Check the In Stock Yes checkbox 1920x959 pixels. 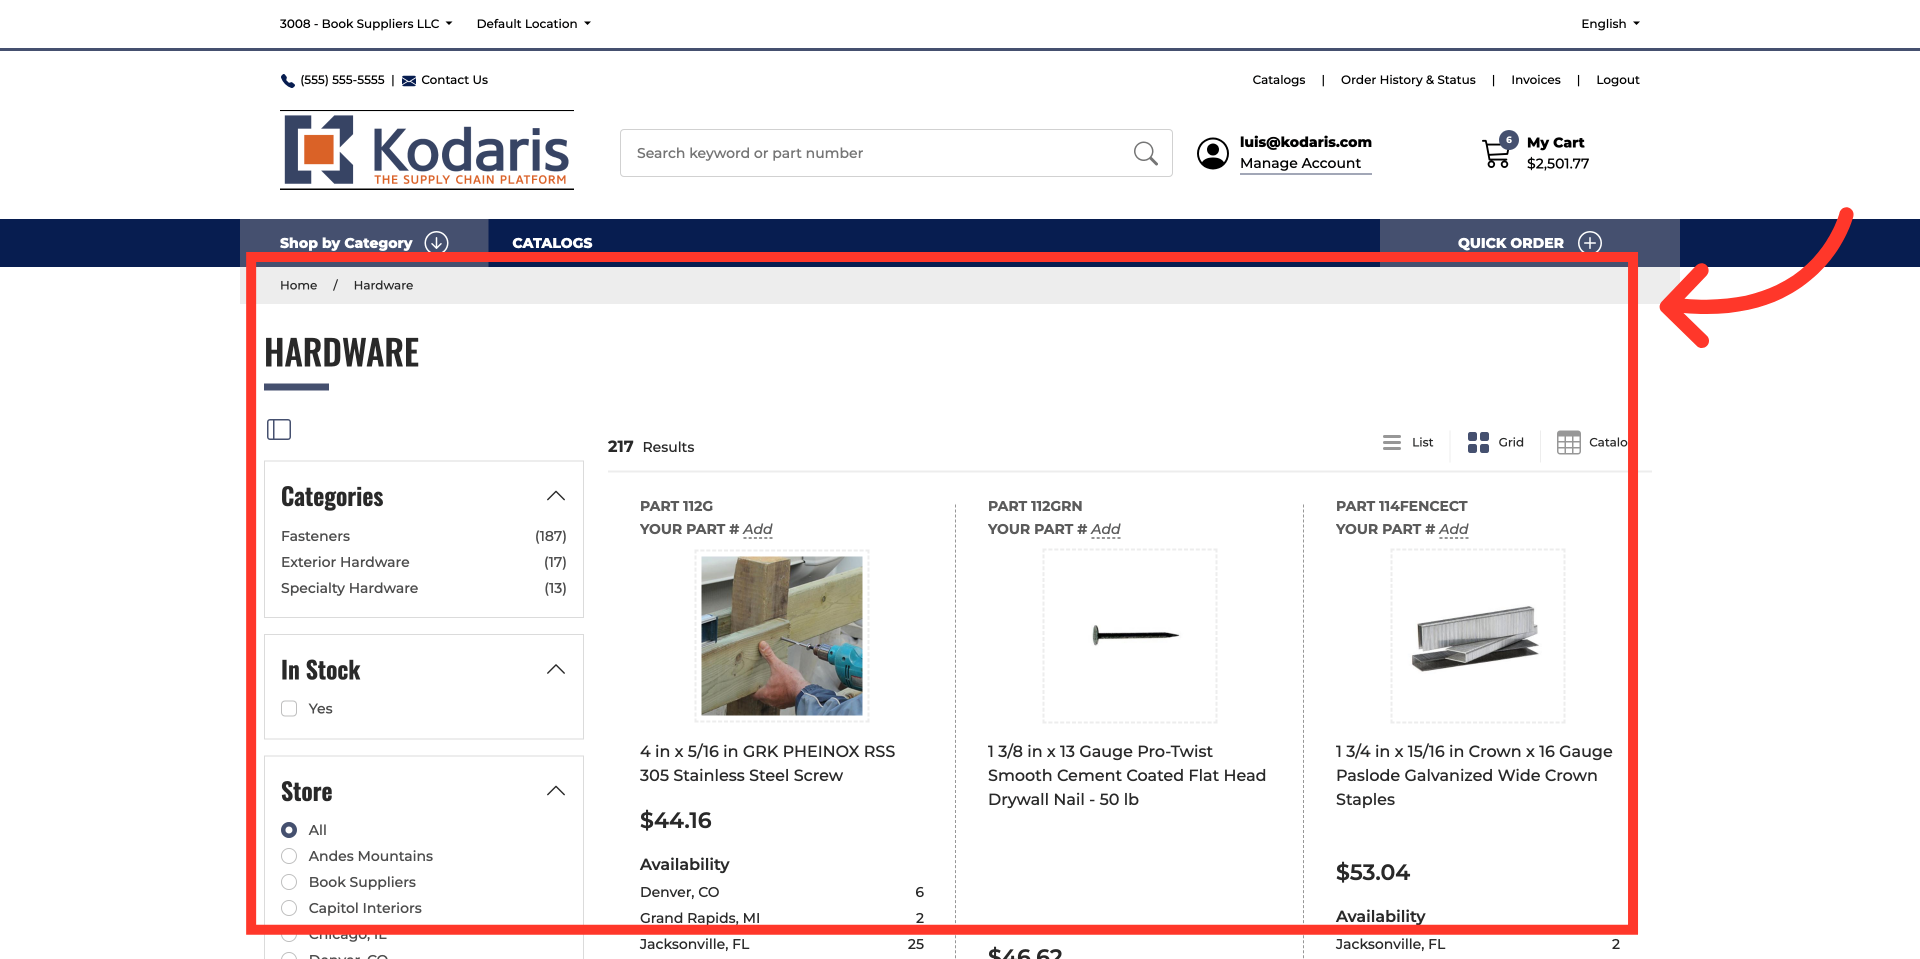click(x=289, y=709)
